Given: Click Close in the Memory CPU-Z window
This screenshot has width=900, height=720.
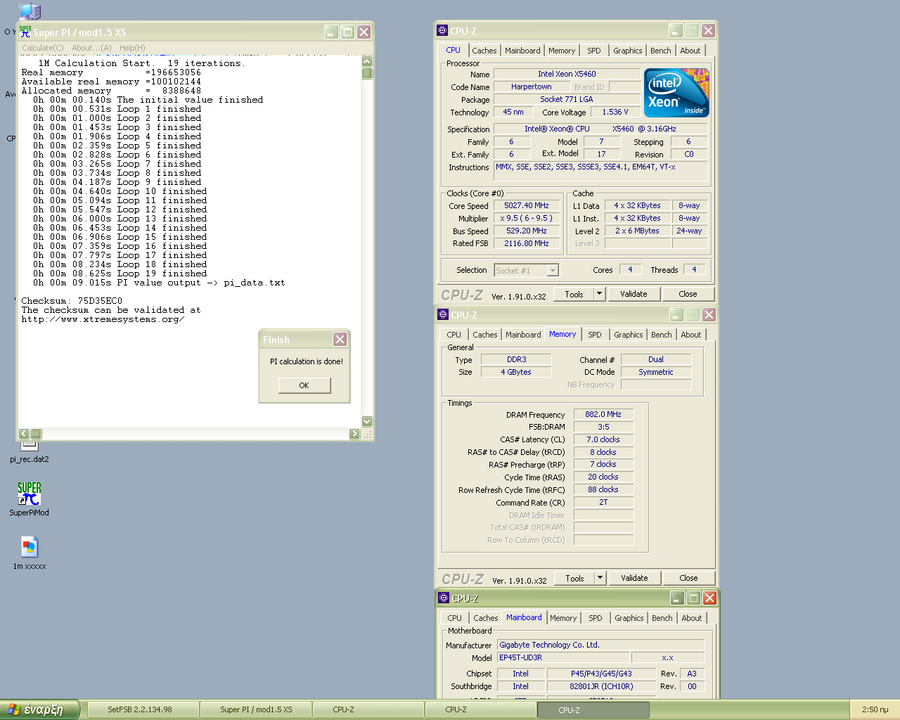Looking at the screenshot, I should (x=688, y=578).
